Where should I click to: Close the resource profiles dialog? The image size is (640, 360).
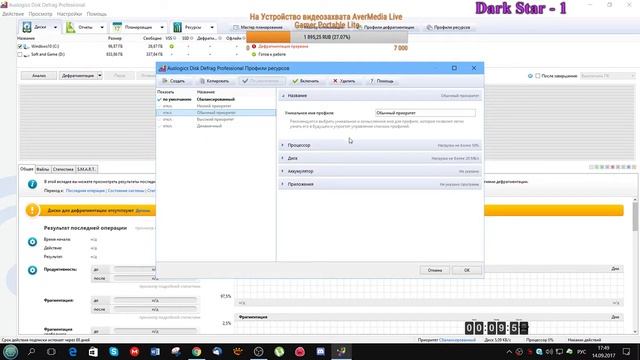pyautogui.click(x=474, y=68)
